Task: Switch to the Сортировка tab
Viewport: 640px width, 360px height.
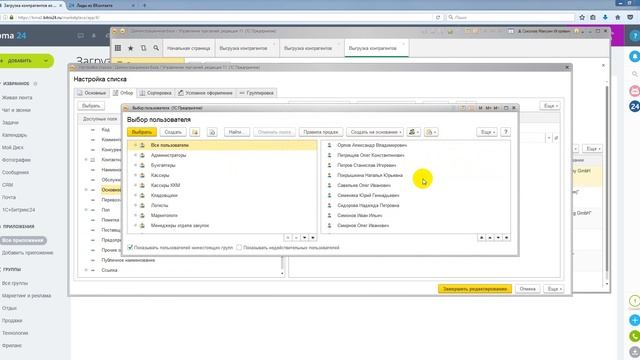Action: [x=156, y=93]
